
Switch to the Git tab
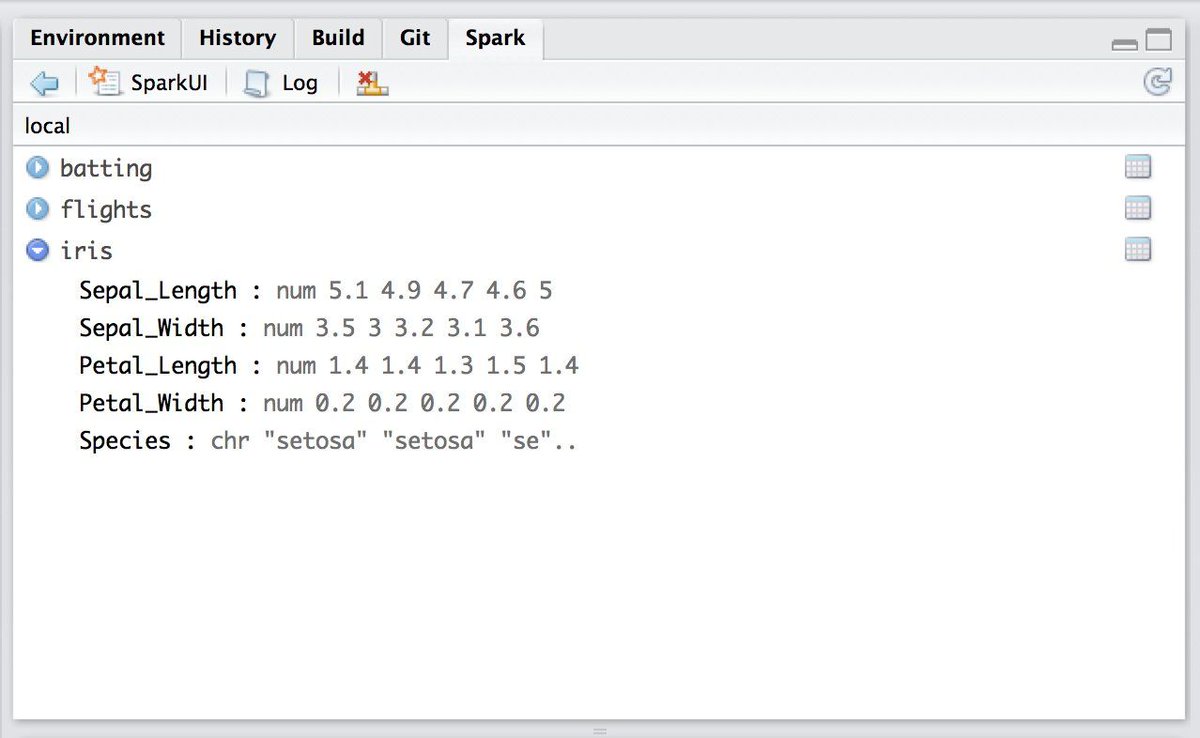tap(414, 37)
